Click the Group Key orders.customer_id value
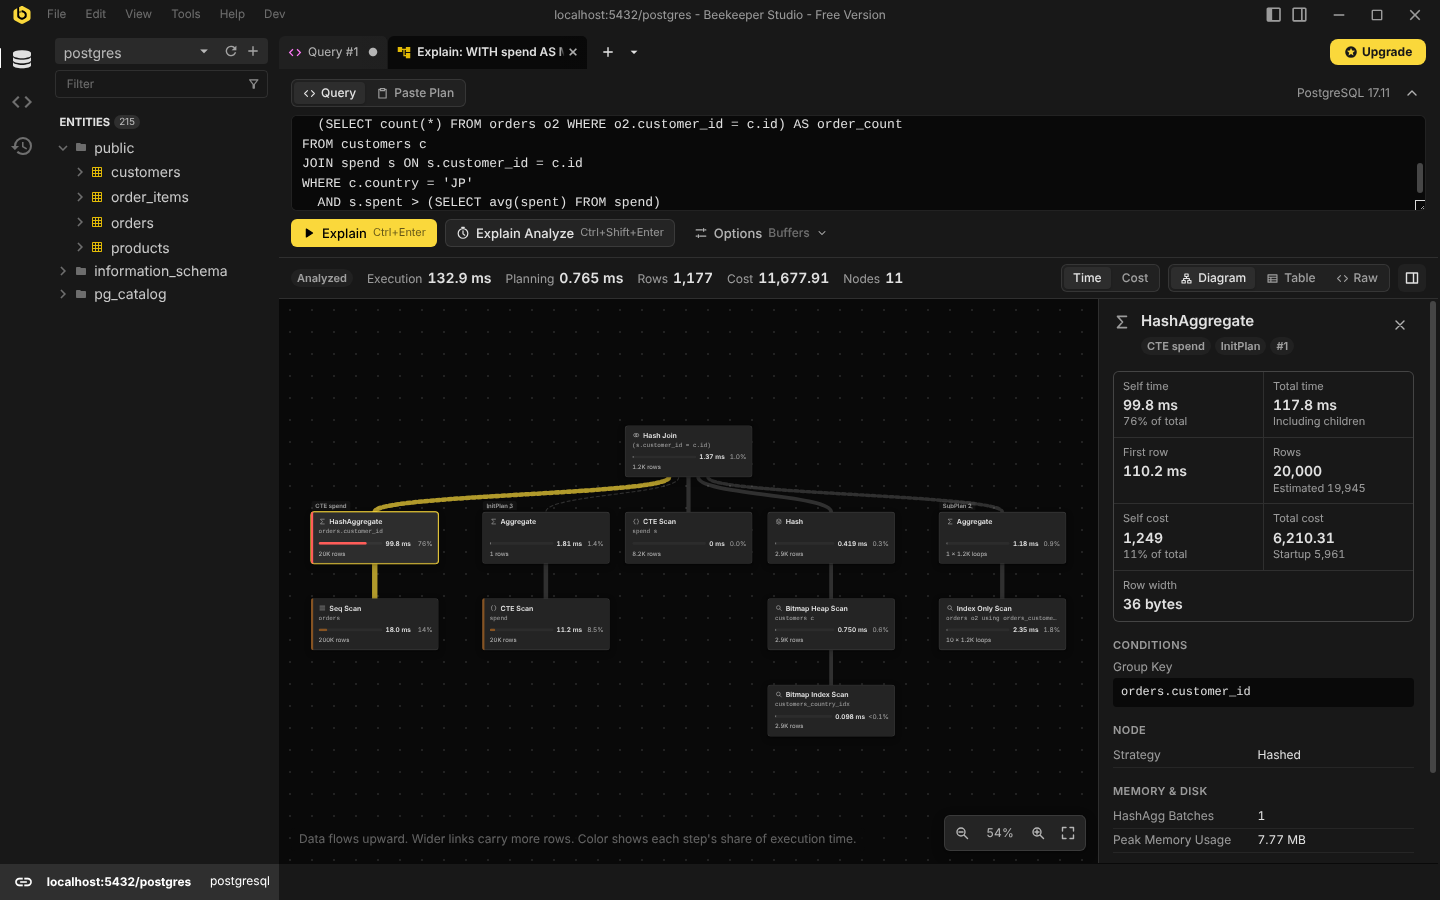Screen dimensions: 1440x900 click(x=1263, y=692)
